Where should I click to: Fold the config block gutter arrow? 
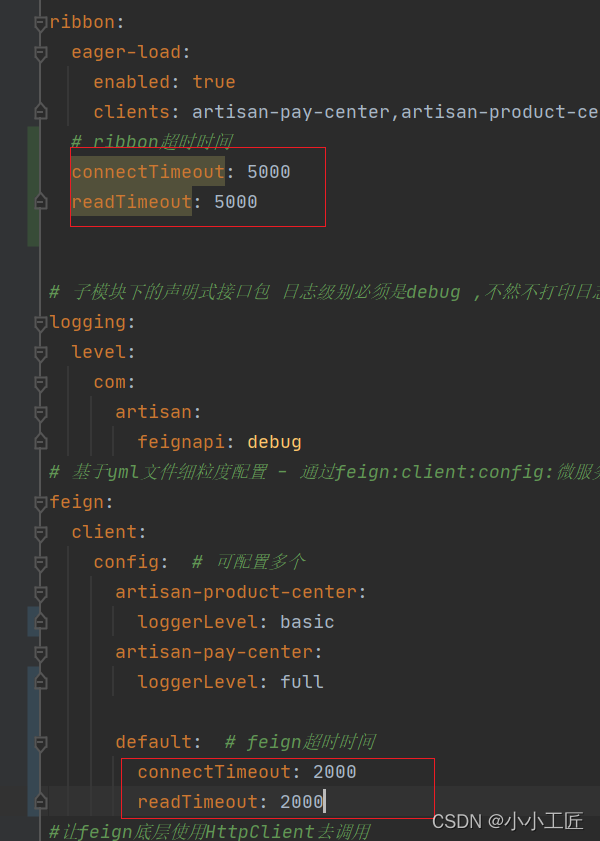(40, 562)
